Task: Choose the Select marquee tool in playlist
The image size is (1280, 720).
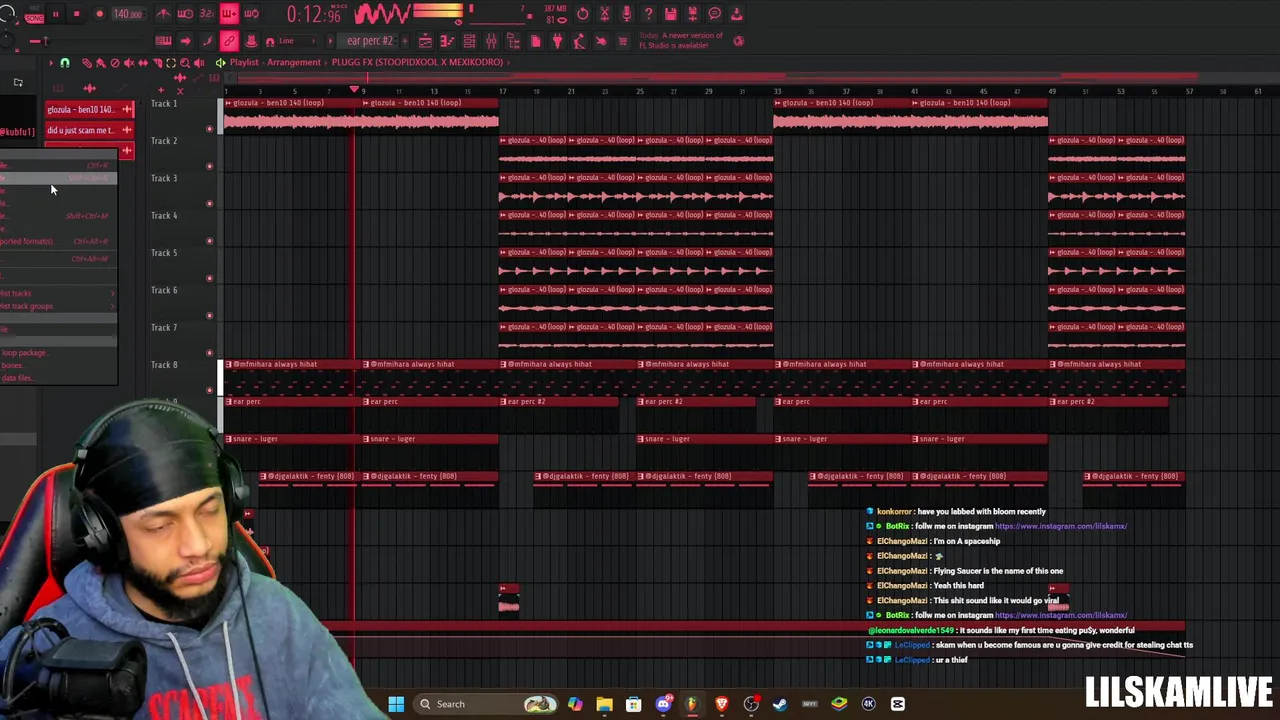Action: point(170,63)
